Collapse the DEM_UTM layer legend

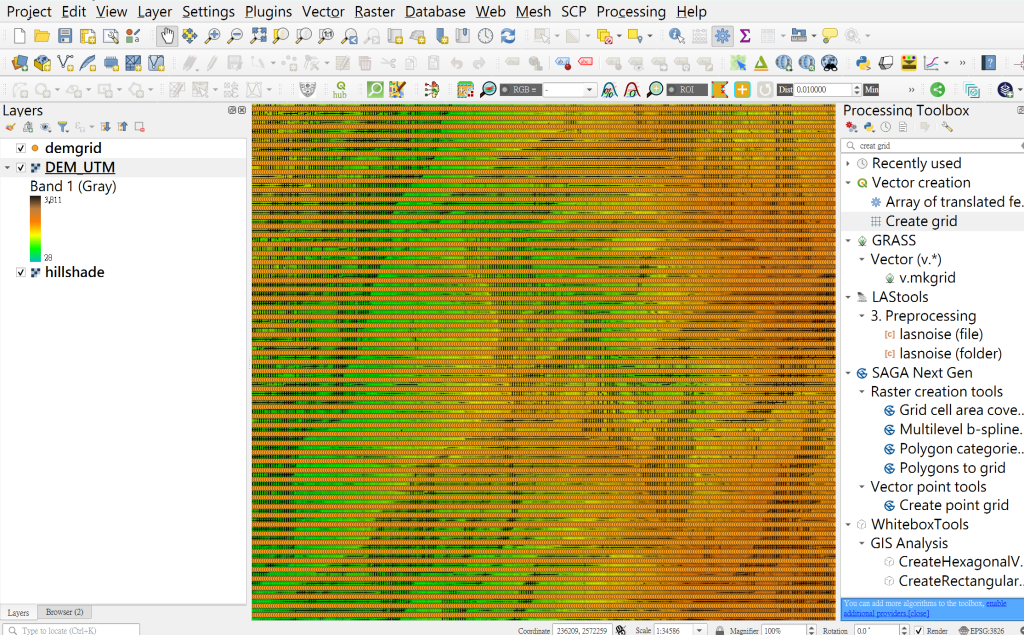[x=7, y=168]
